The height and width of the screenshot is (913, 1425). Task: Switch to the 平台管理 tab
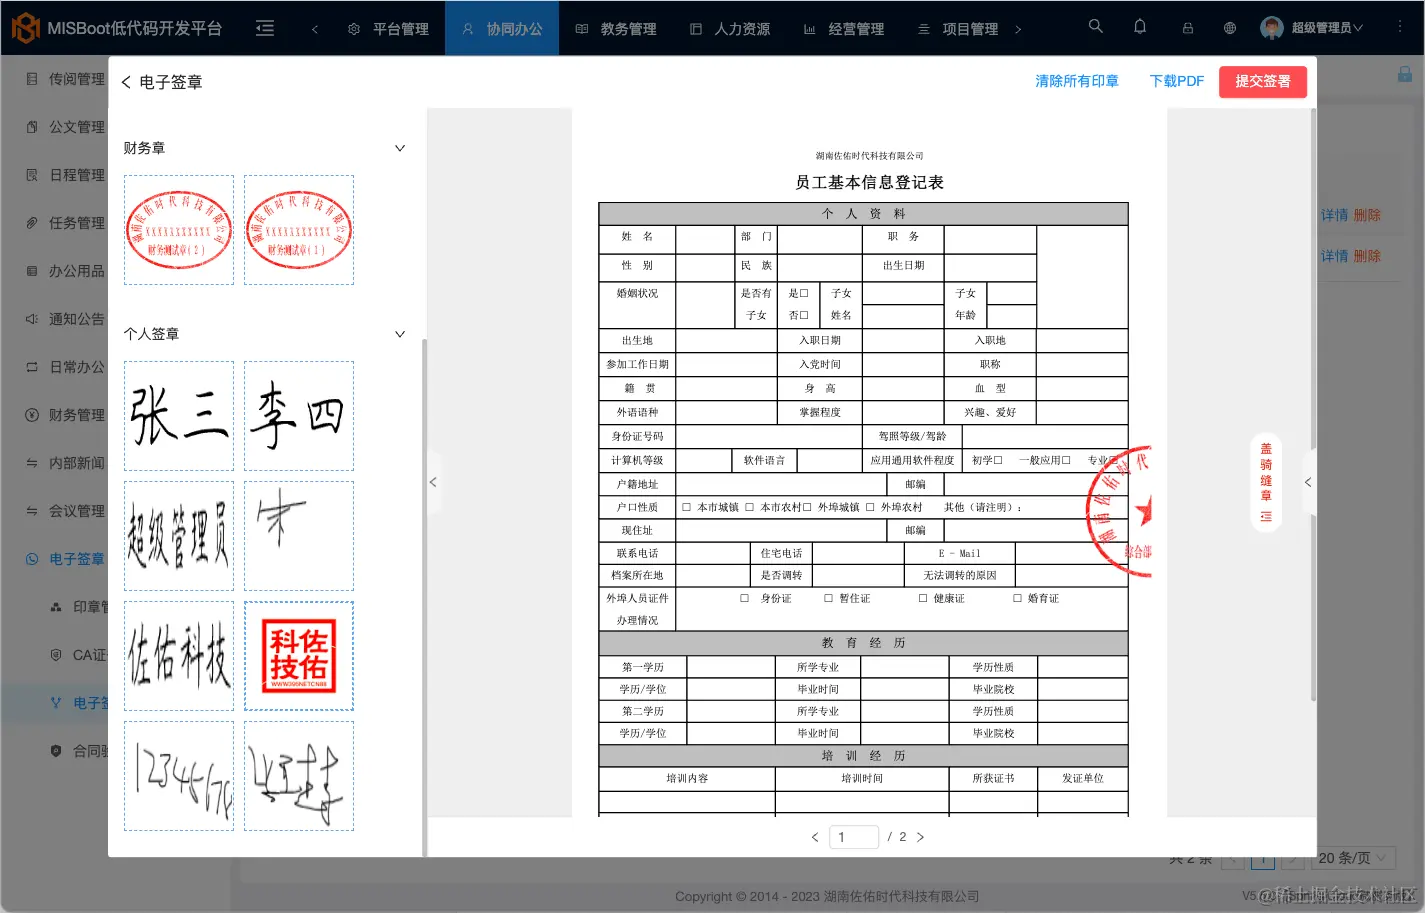click(389, 29)
